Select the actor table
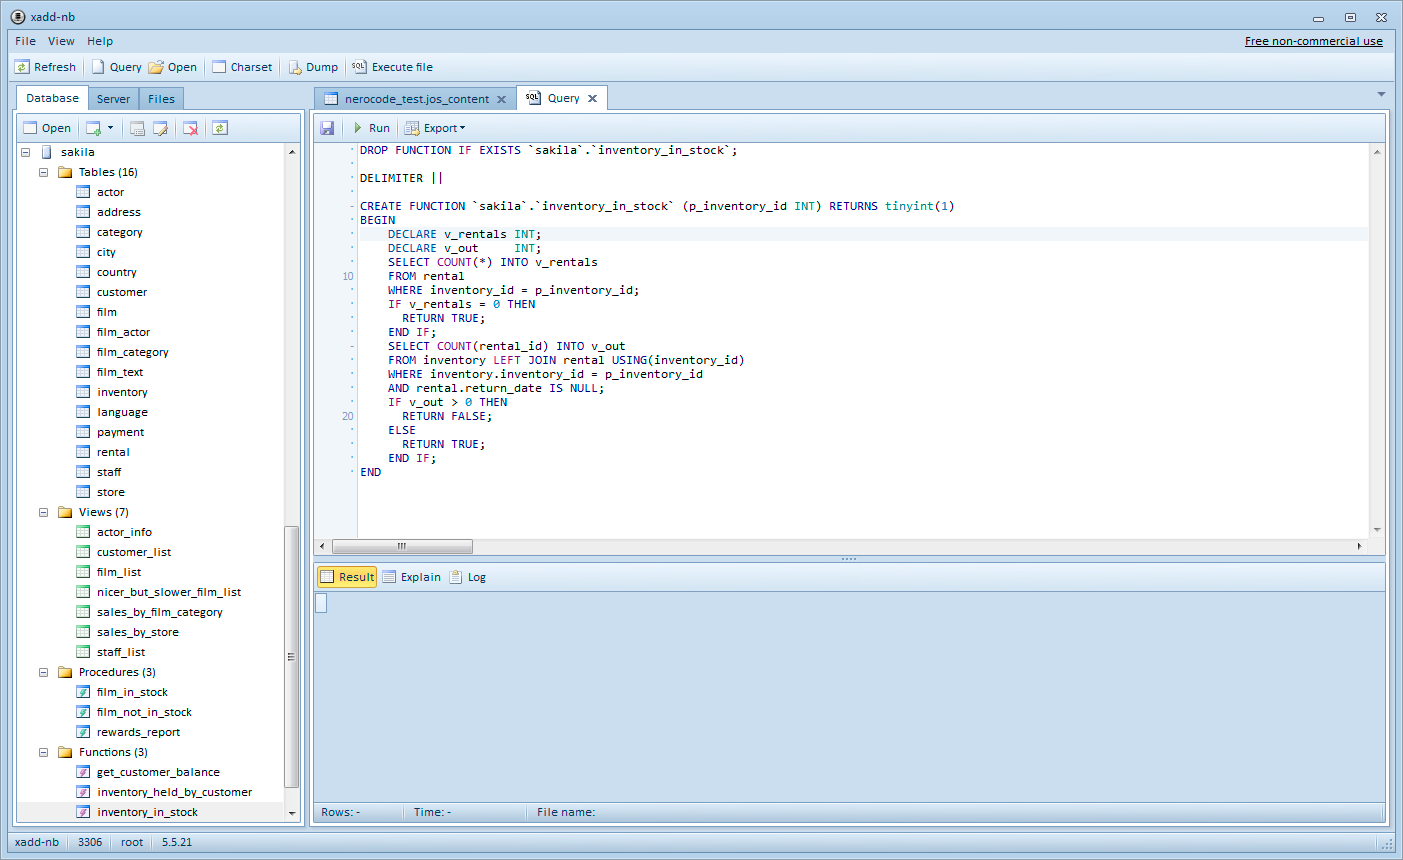 (x=110, y=192)
